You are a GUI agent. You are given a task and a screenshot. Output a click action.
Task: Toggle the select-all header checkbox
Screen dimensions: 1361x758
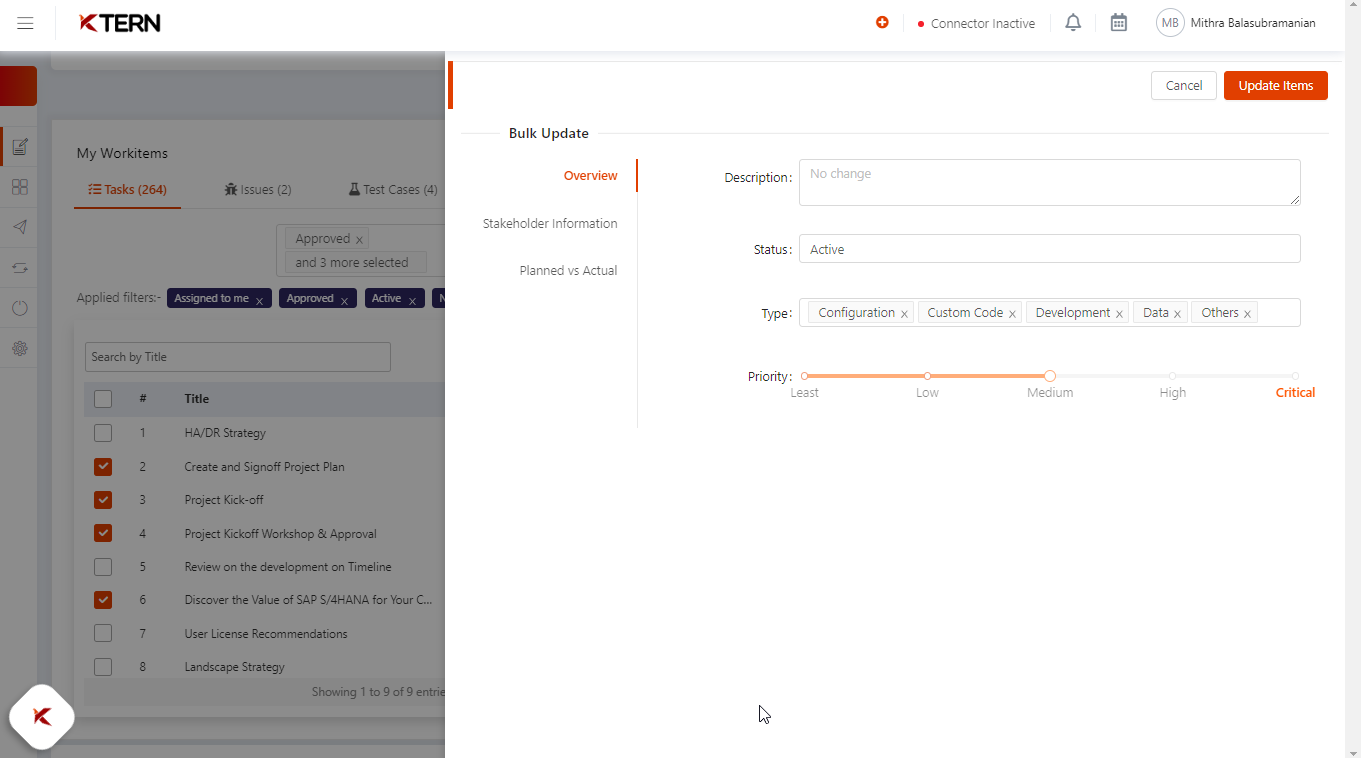pos(103,399)
